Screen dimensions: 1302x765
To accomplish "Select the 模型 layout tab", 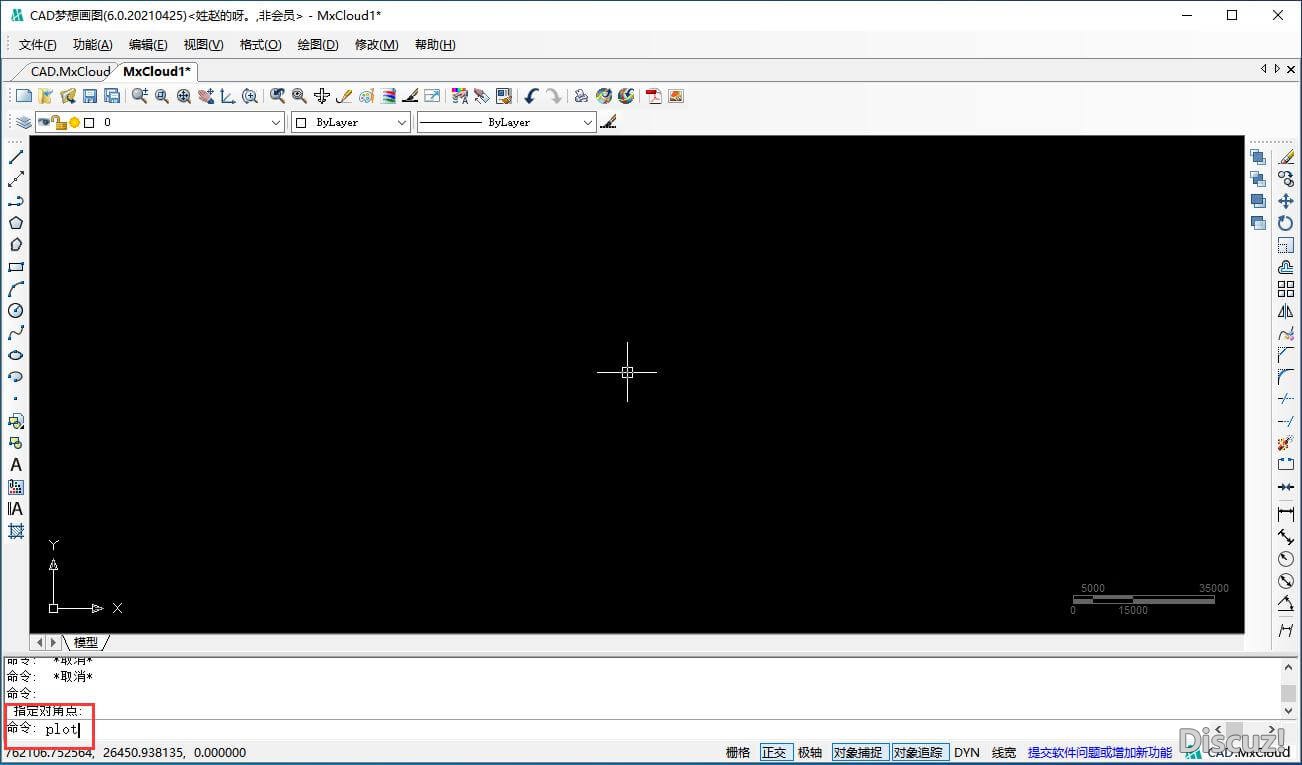I will point(86,642).
